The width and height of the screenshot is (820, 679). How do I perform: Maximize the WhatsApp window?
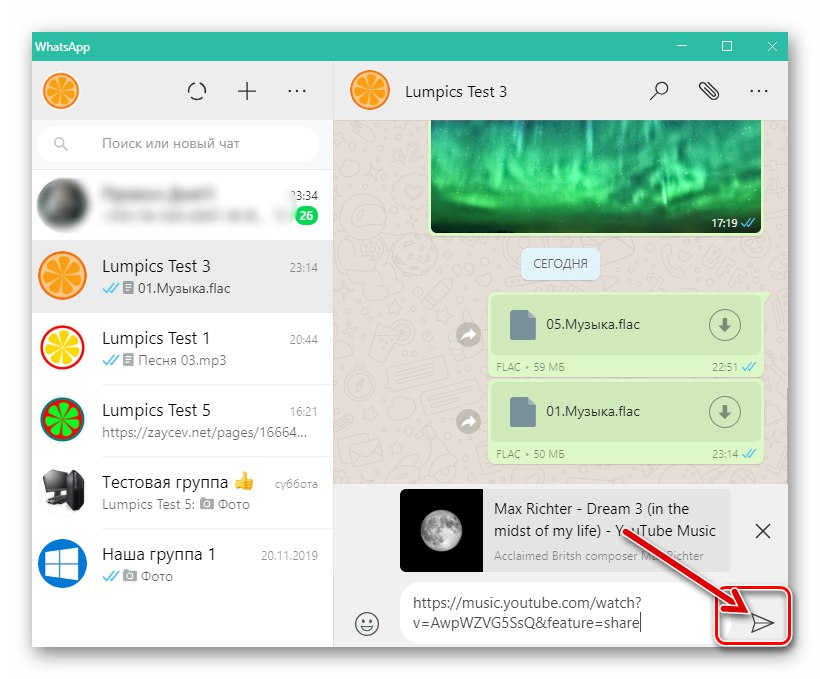click(x=726, y=46)
